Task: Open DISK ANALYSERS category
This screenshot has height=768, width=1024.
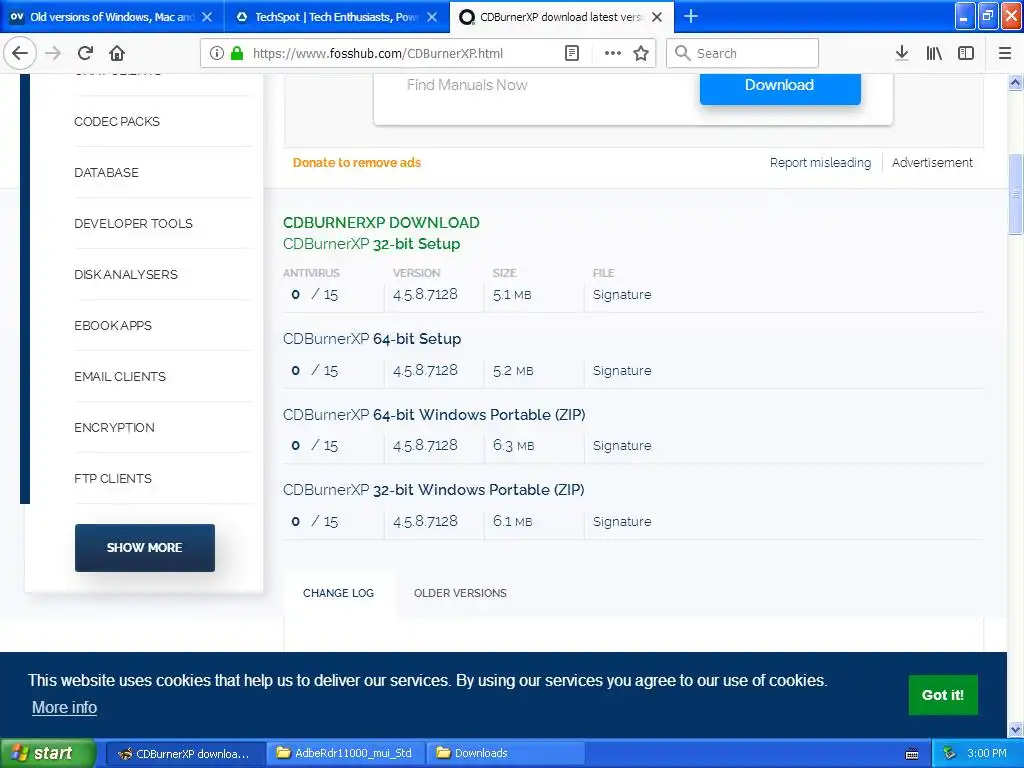Action: 125,274
